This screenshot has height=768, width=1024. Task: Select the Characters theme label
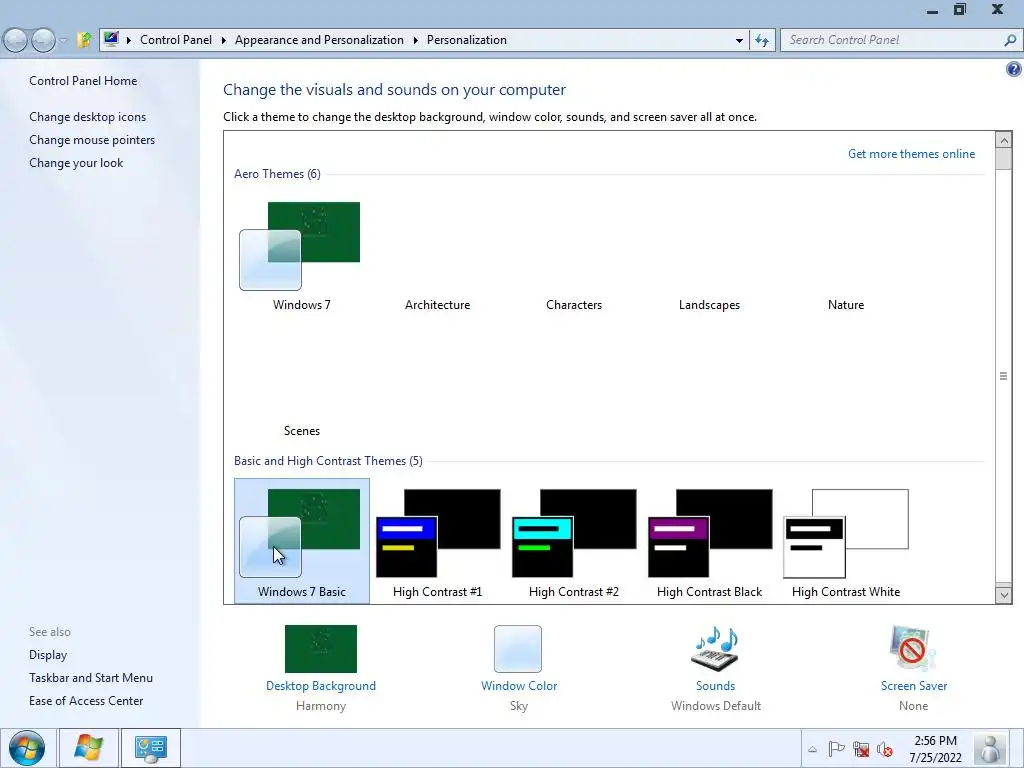tap(574, 305)
